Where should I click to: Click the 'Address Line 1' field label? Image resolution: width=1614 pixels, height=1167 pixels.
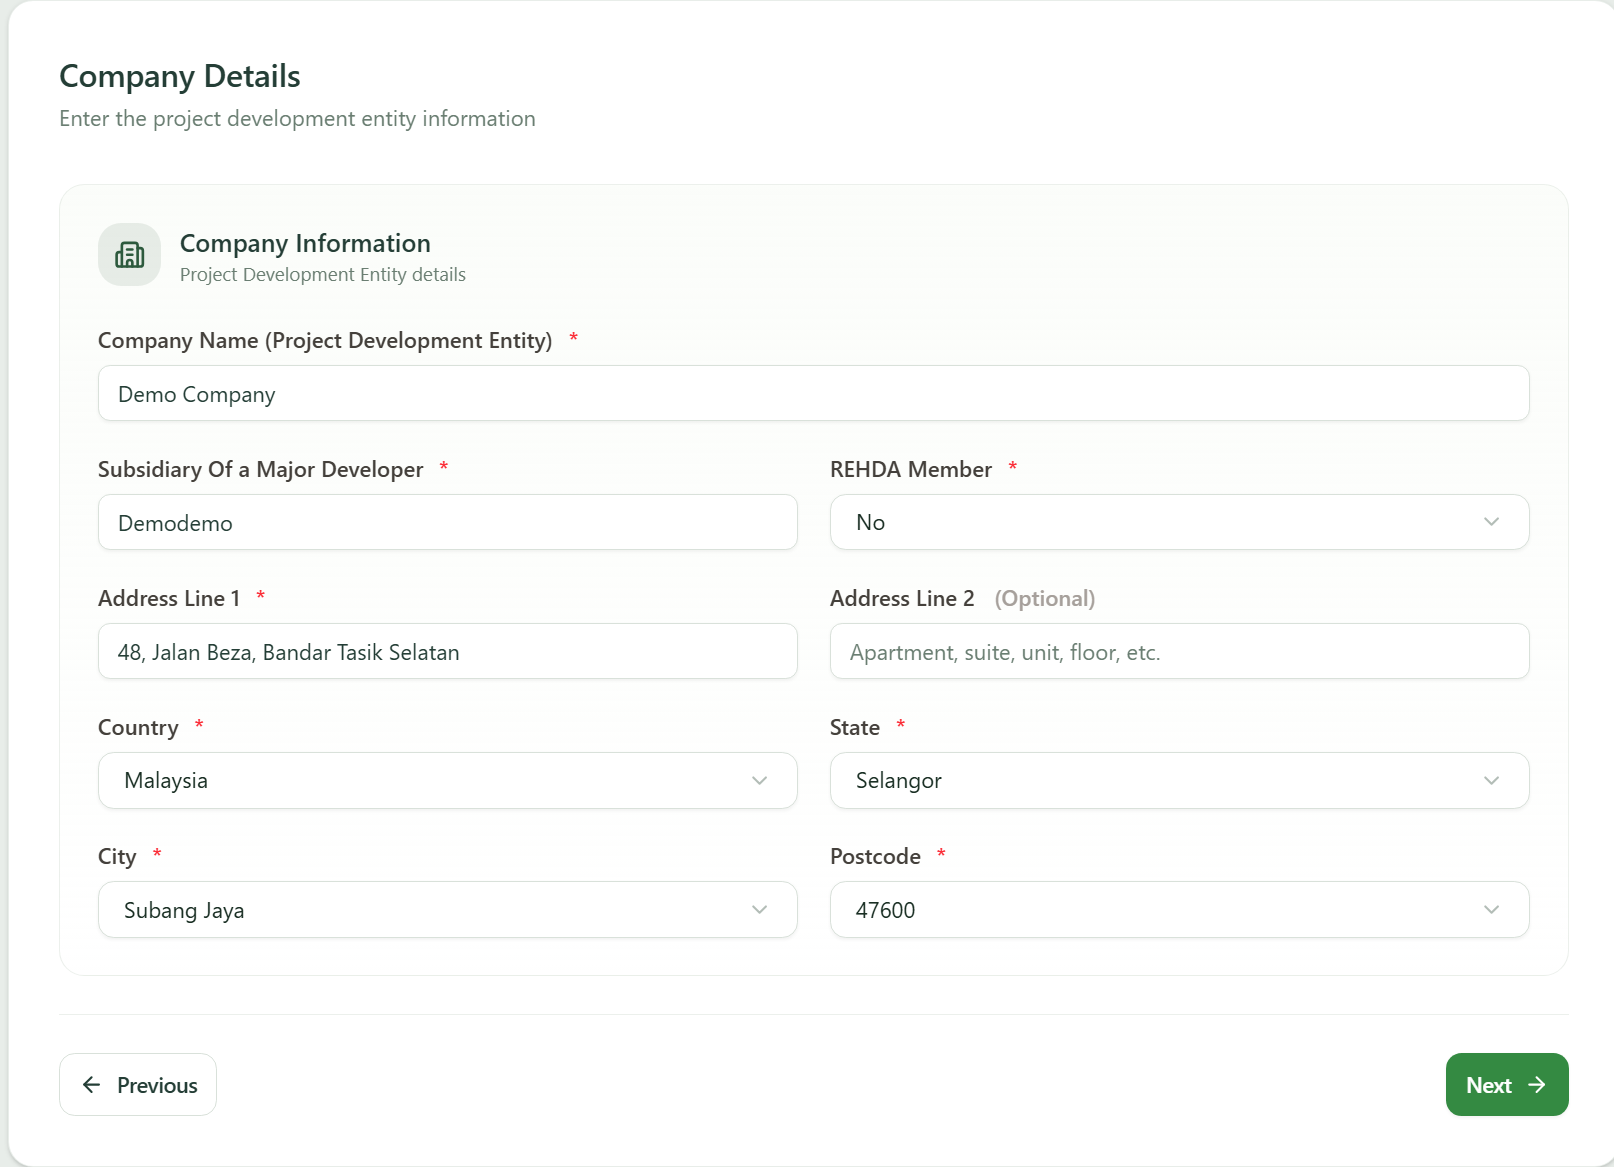(169, 598)
